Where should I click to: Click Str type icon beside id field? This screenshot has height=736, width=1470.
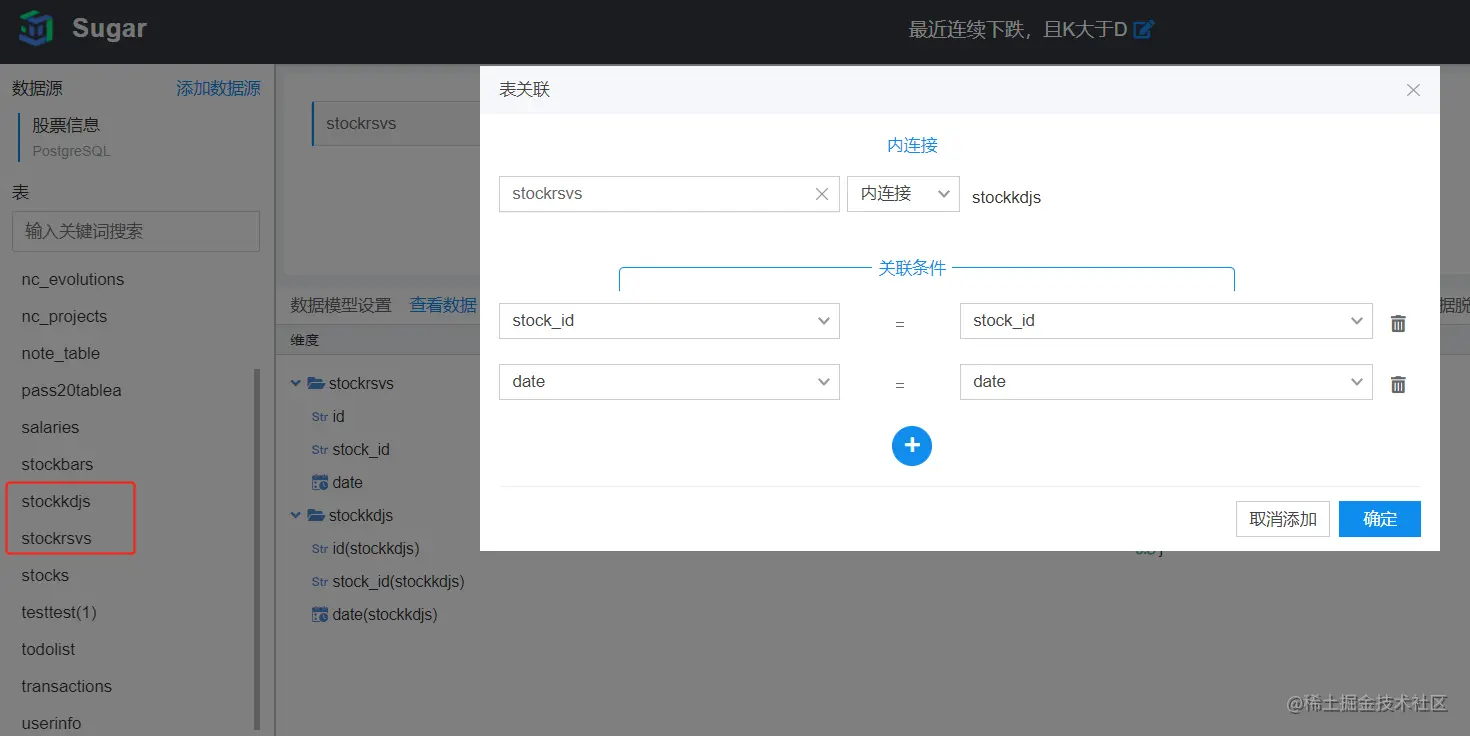[x=320, y=417]
